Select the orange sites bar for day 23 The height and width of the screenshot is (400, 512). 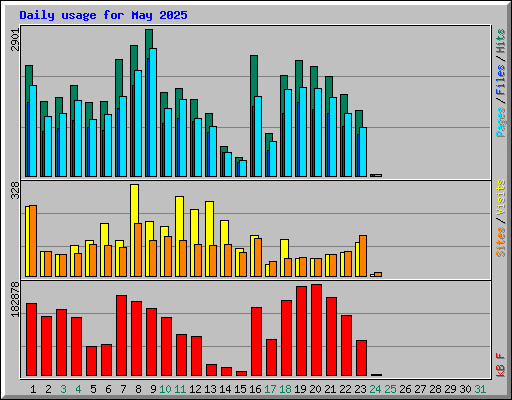[363, 256]
